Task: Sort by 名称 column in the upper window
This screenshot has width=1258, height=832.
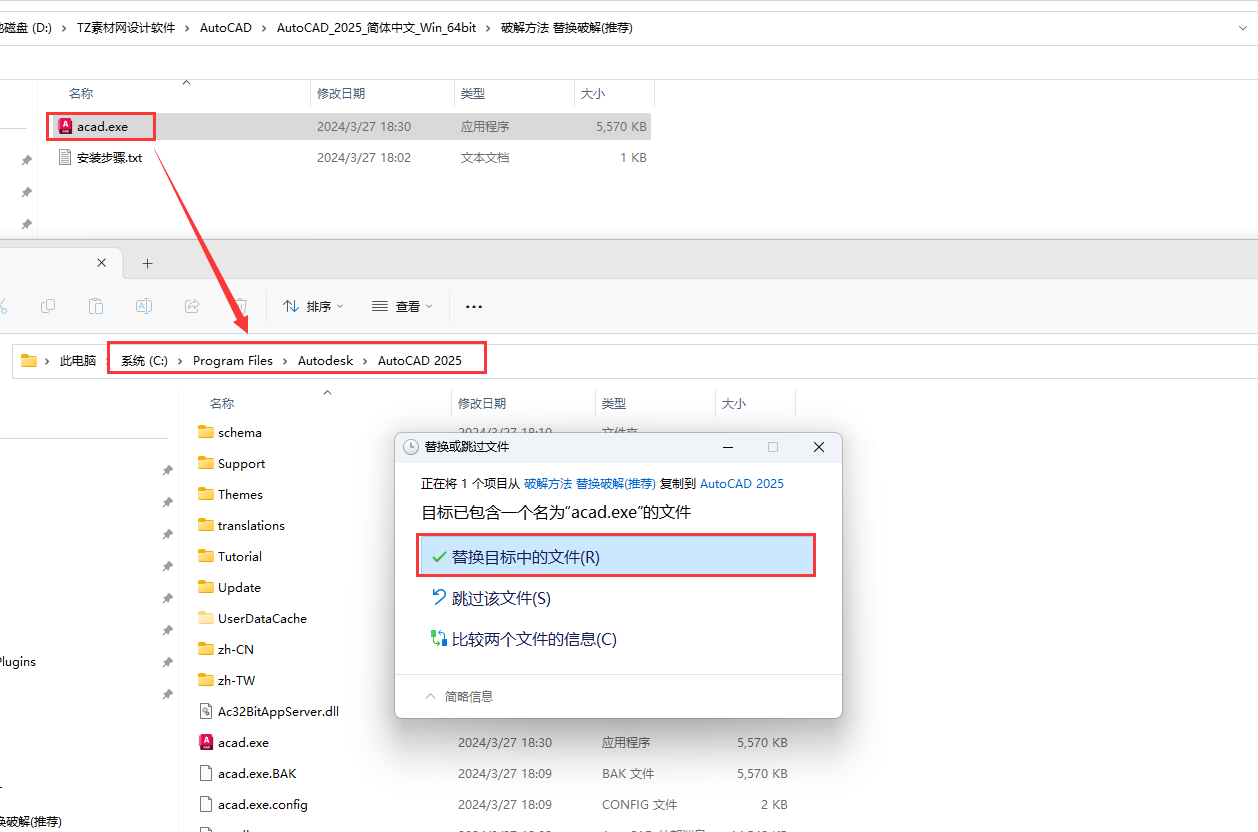Action: [81, 93]
